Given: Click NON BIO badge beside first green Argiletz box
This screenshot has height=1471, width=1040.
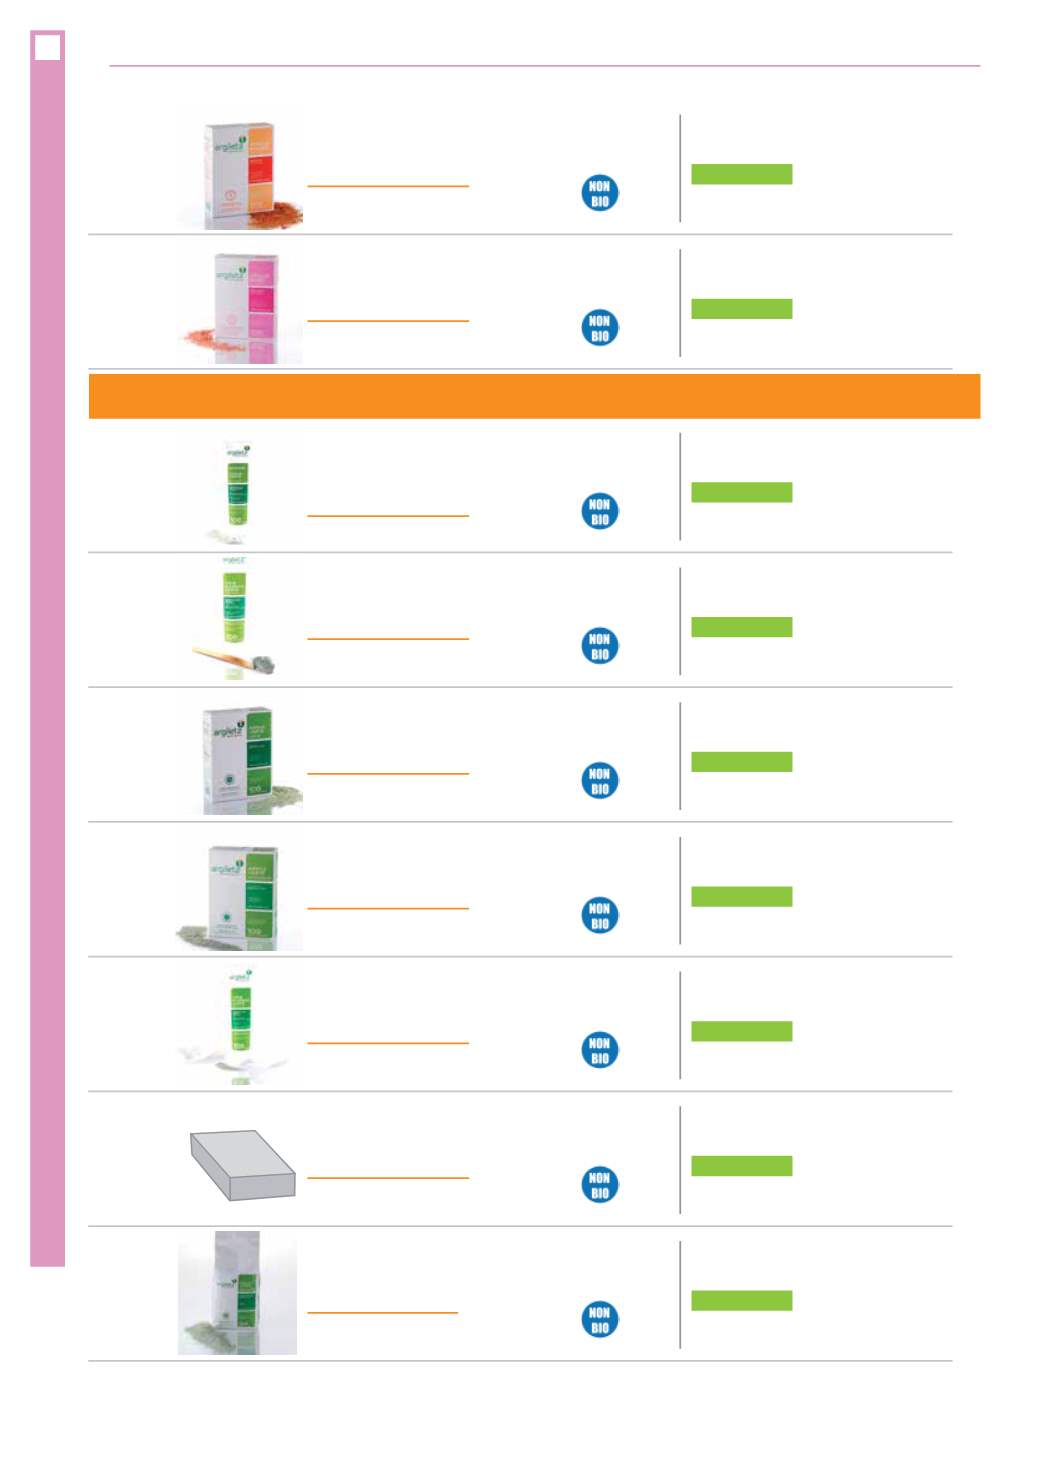Looking at the screenshot, I should [x=600, y=781].
